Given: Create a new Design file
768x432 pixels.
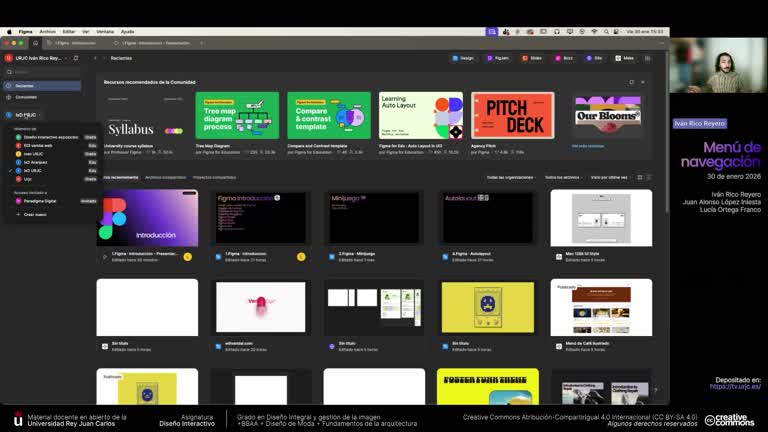Looking at the screenshot, I should coord(463,58).
